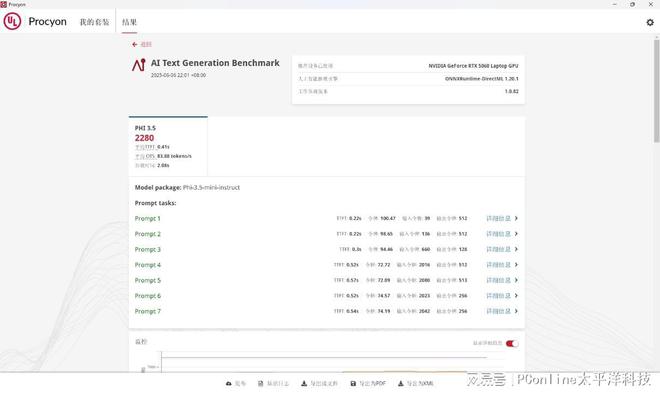Toggle the show detailed info switch
This screenshot has width=660, height=394.
point(512,343)
